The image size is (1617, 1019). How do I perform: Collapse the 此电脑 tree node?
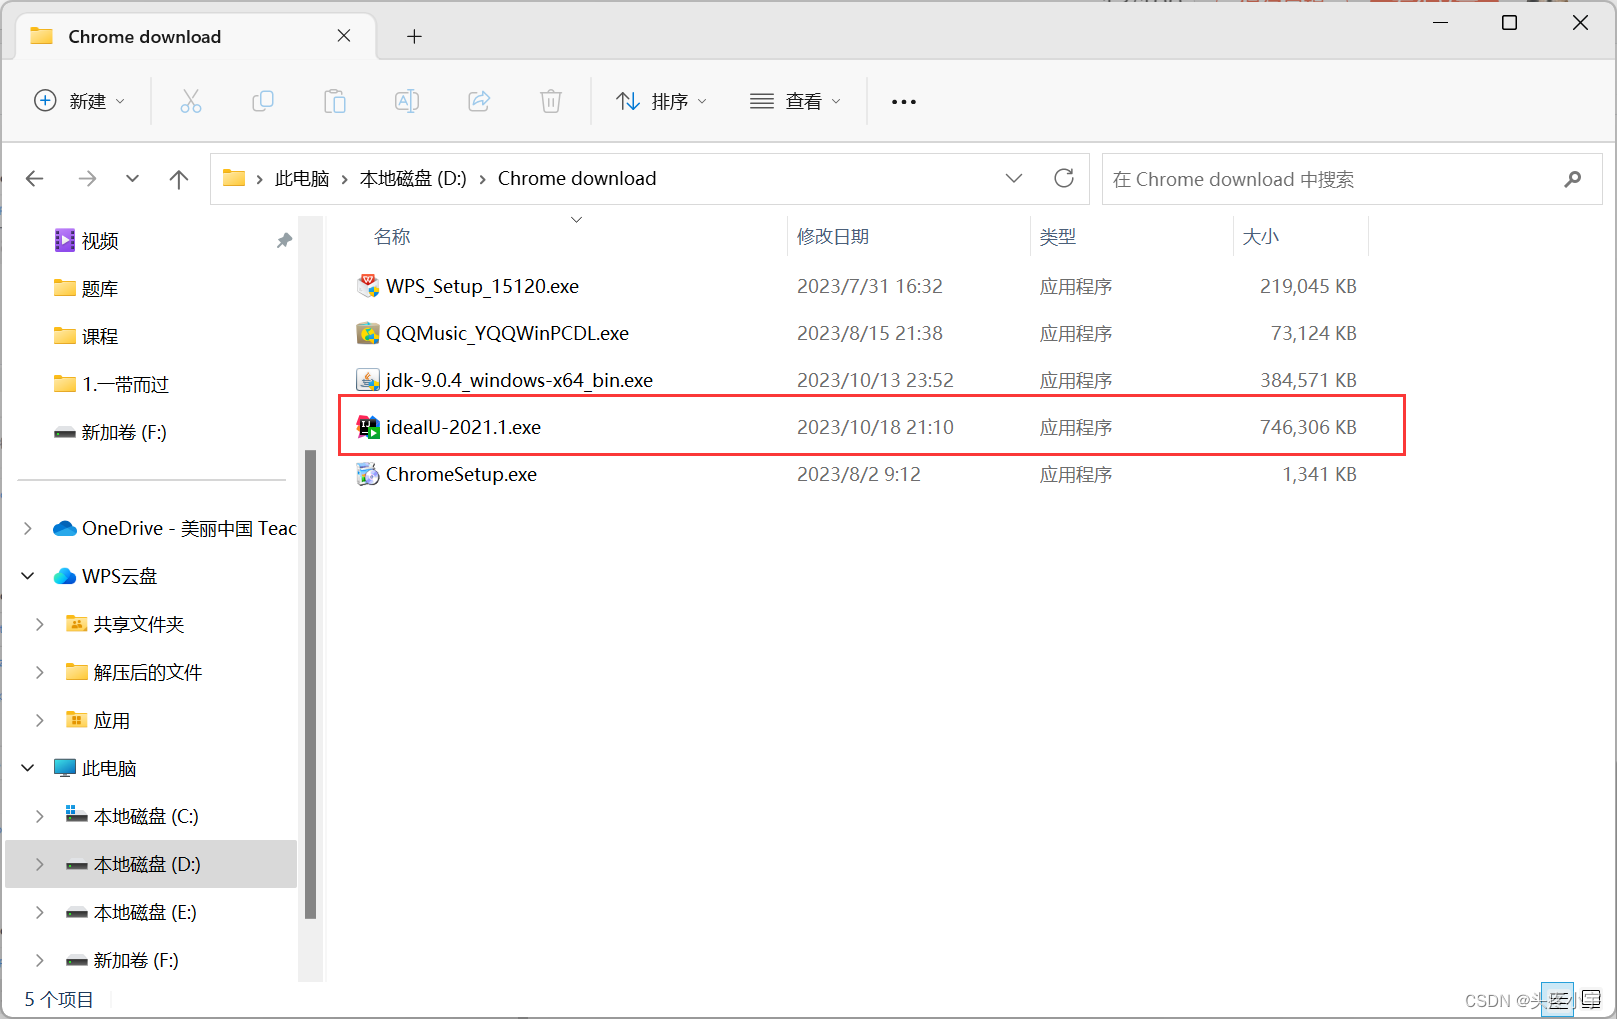pyautogui.click(x=28, y=768)
